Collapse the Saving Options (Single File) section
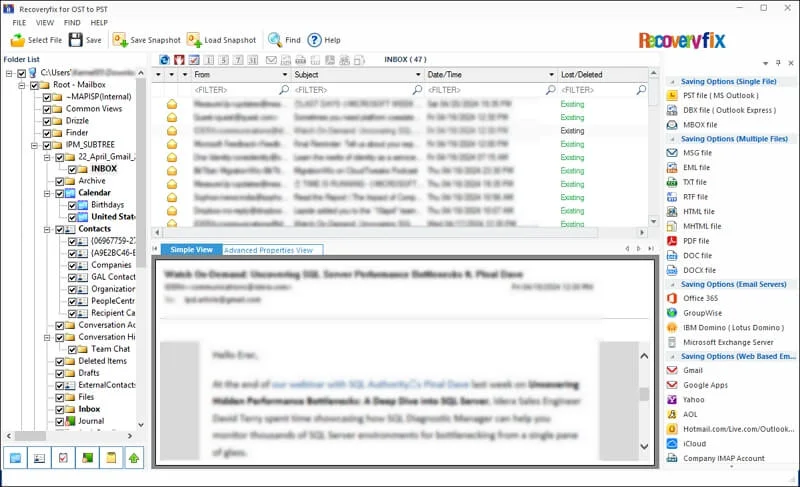Screen dimensions: 800x487 pyautogui.click(x=672, y=82)
